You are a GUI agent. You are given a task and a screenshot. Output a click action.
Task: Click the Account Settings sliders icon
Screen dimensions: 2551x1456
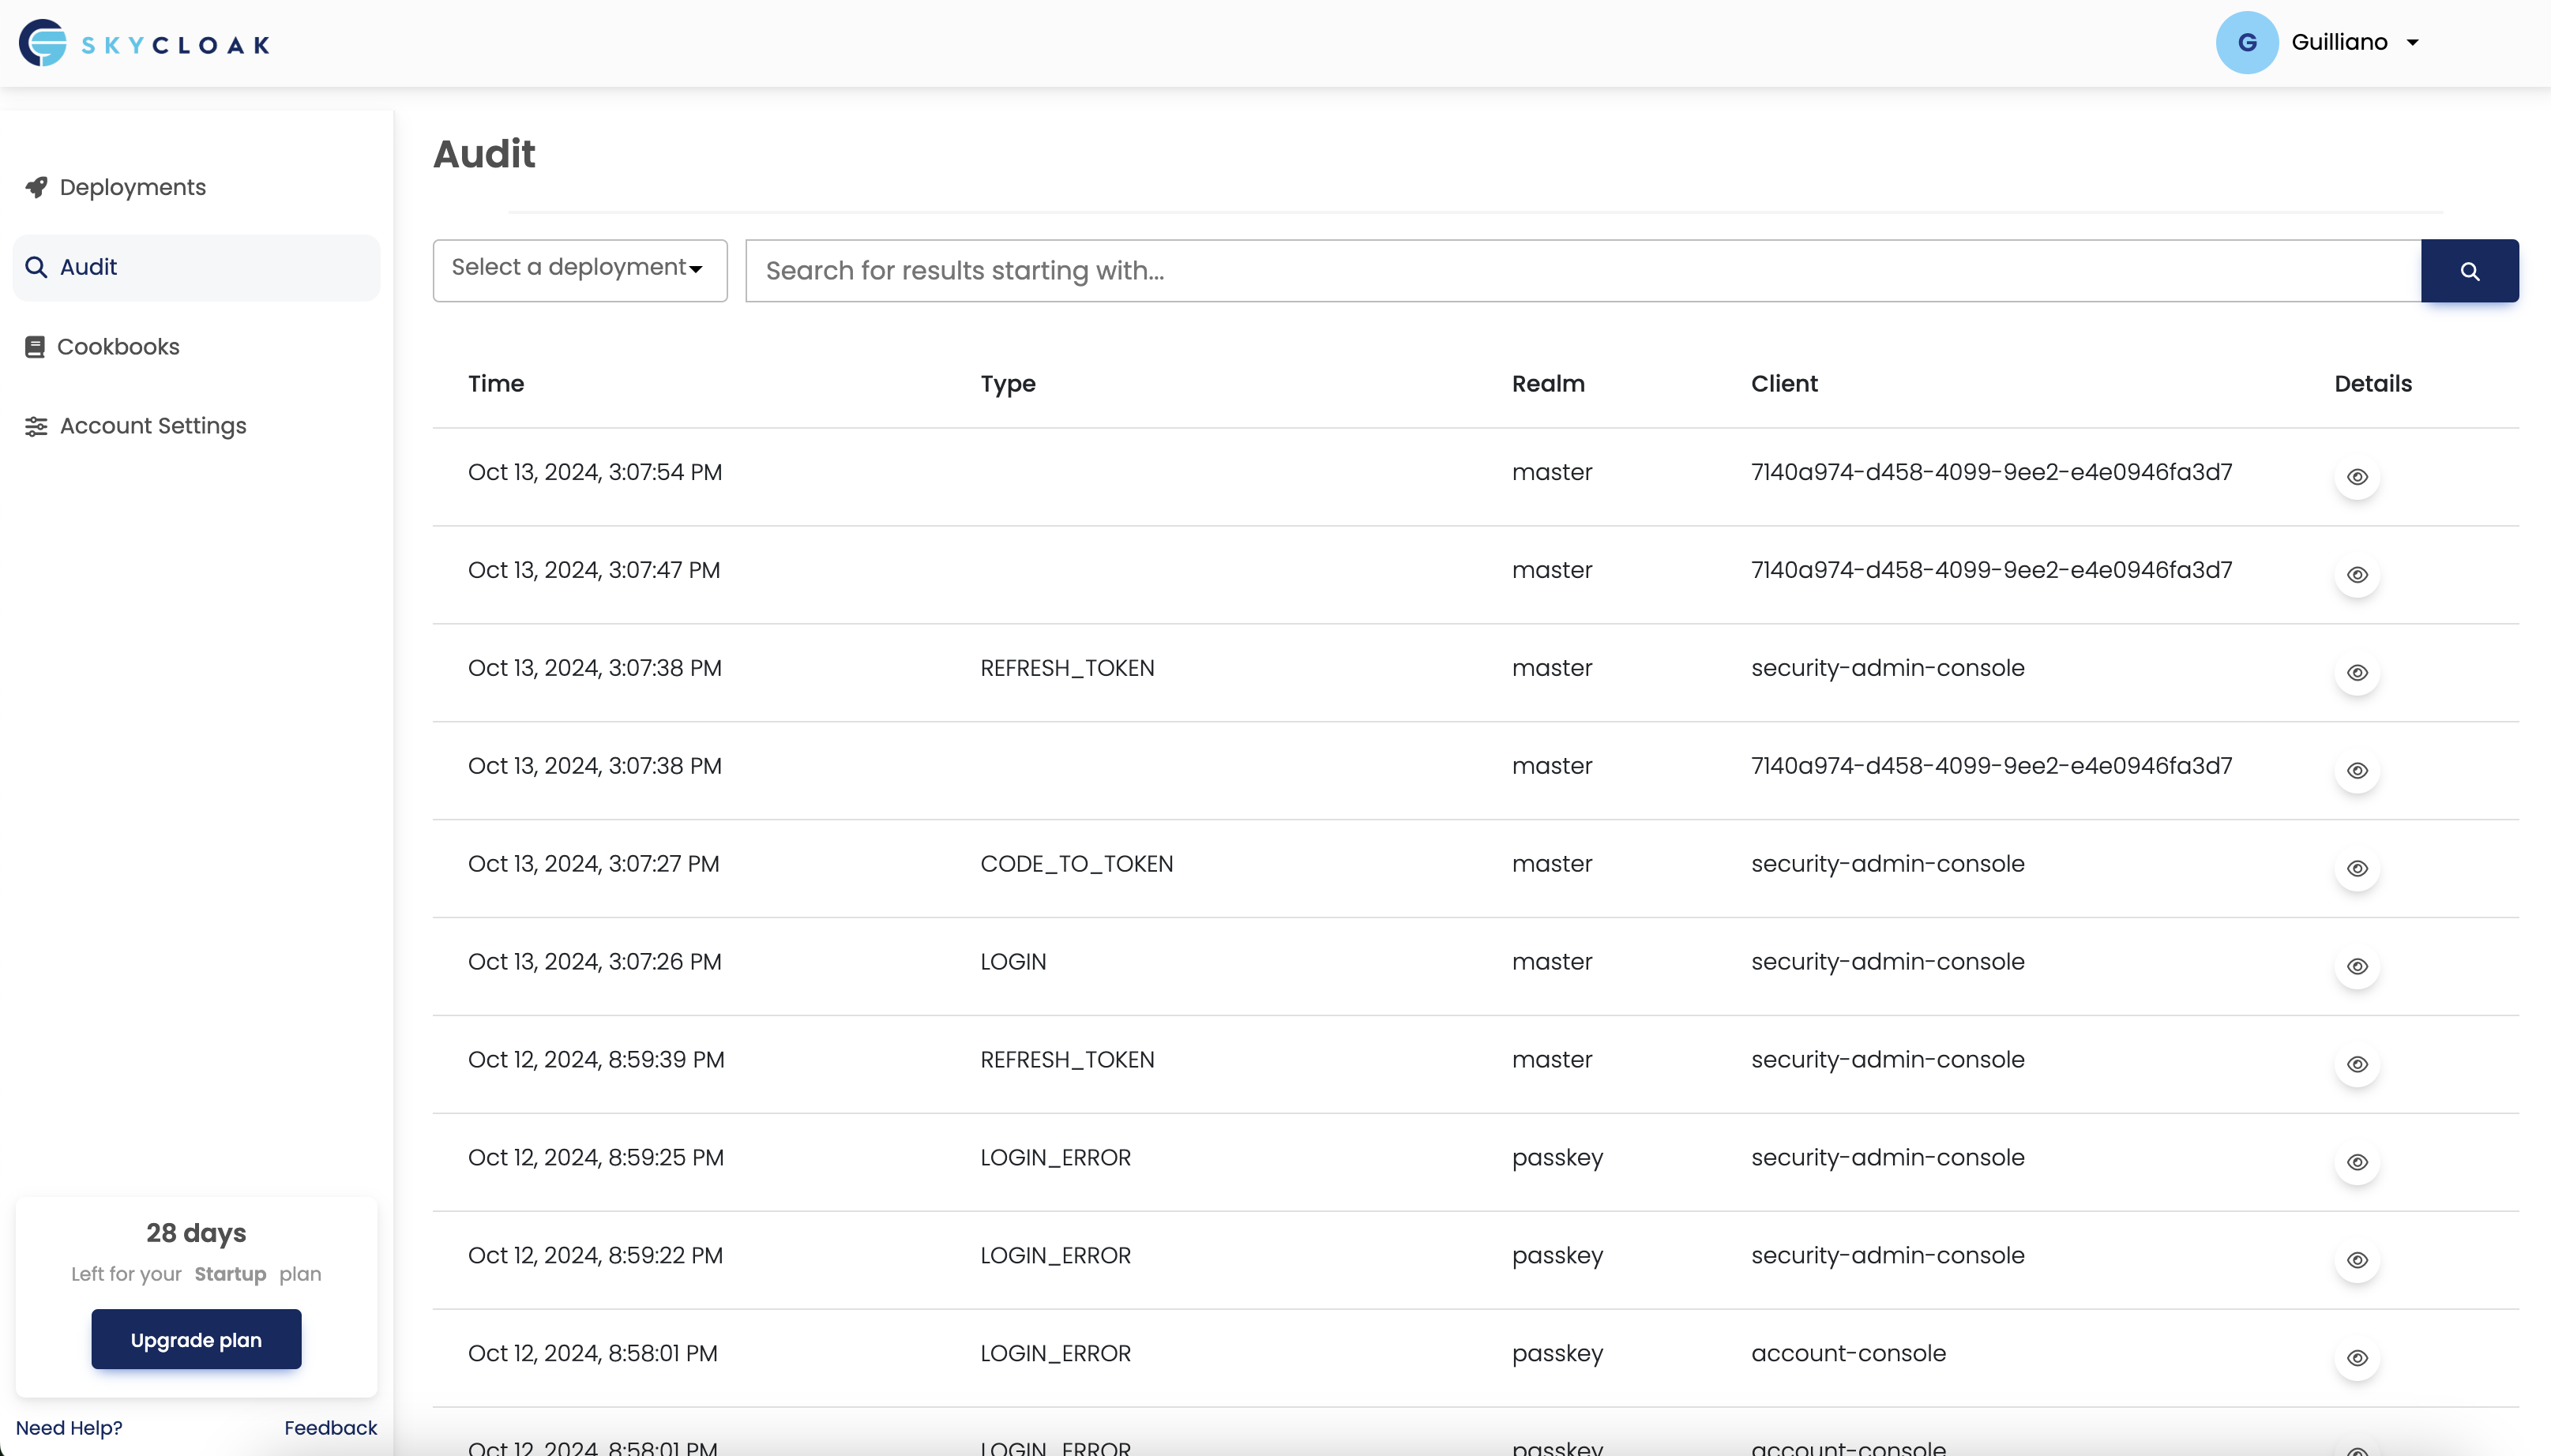pyautogui.click(x=36, y=426)
